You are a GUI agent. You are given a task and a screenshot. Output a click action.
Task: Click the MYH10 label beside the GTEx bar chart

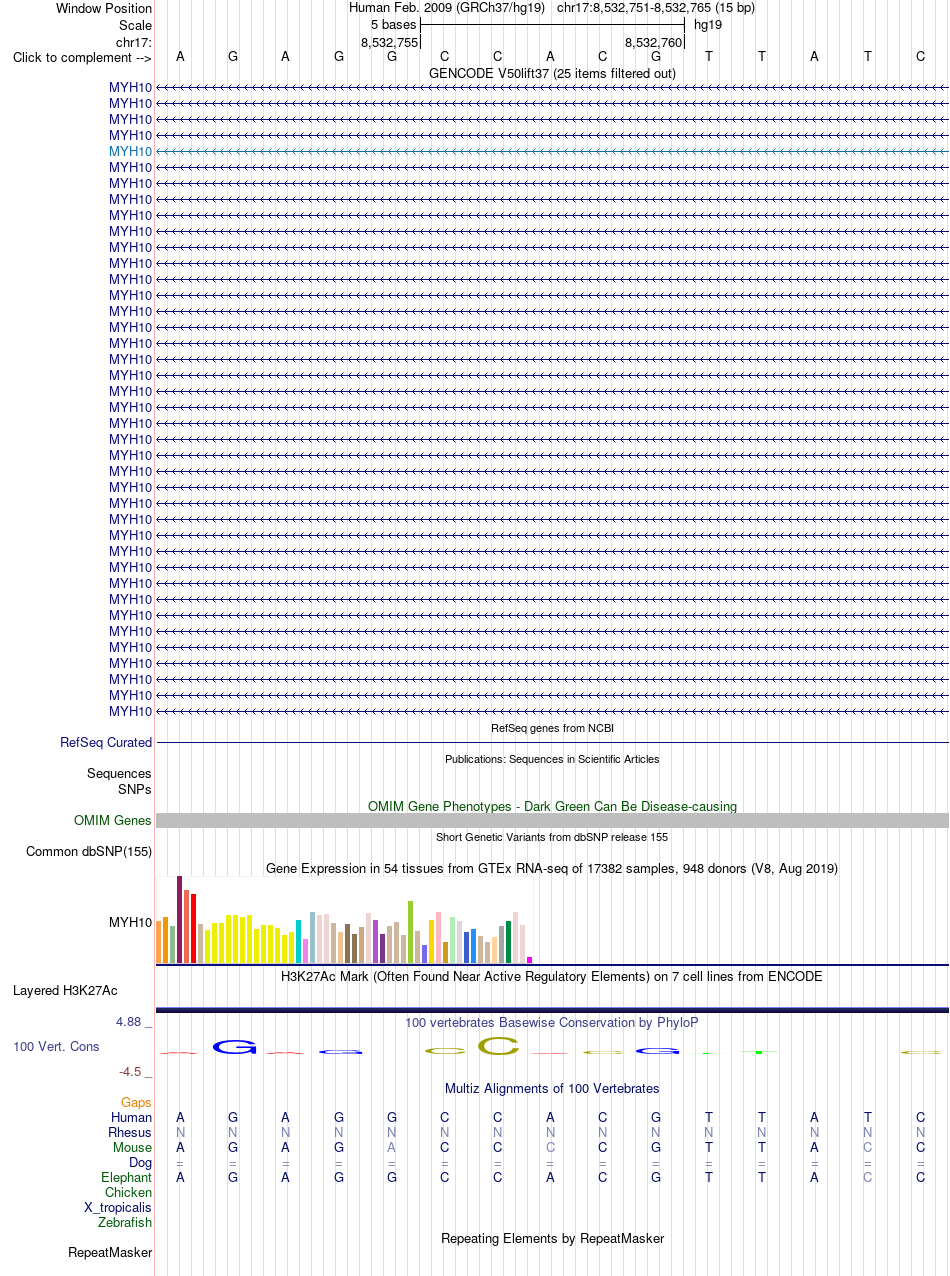(x=130, y=922)
